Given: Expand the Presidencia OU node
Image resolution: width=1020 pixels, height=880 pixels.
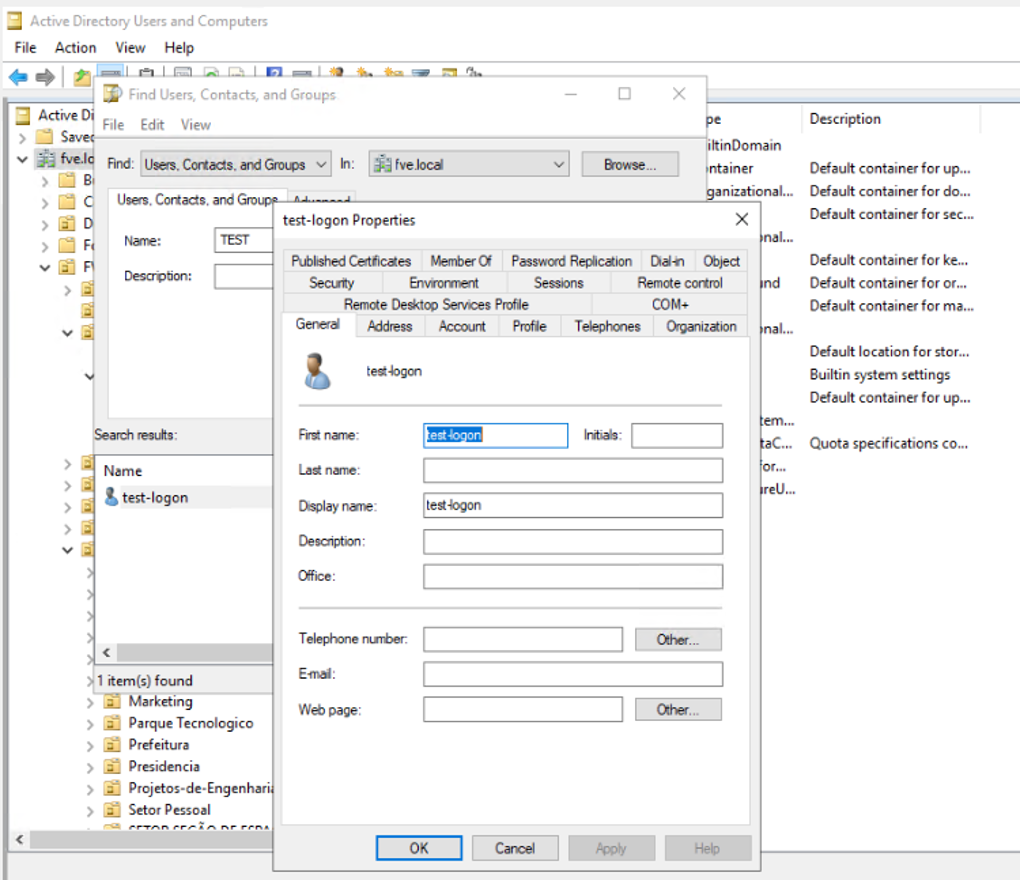Looking at the screenshot, I should click(90, 767).
